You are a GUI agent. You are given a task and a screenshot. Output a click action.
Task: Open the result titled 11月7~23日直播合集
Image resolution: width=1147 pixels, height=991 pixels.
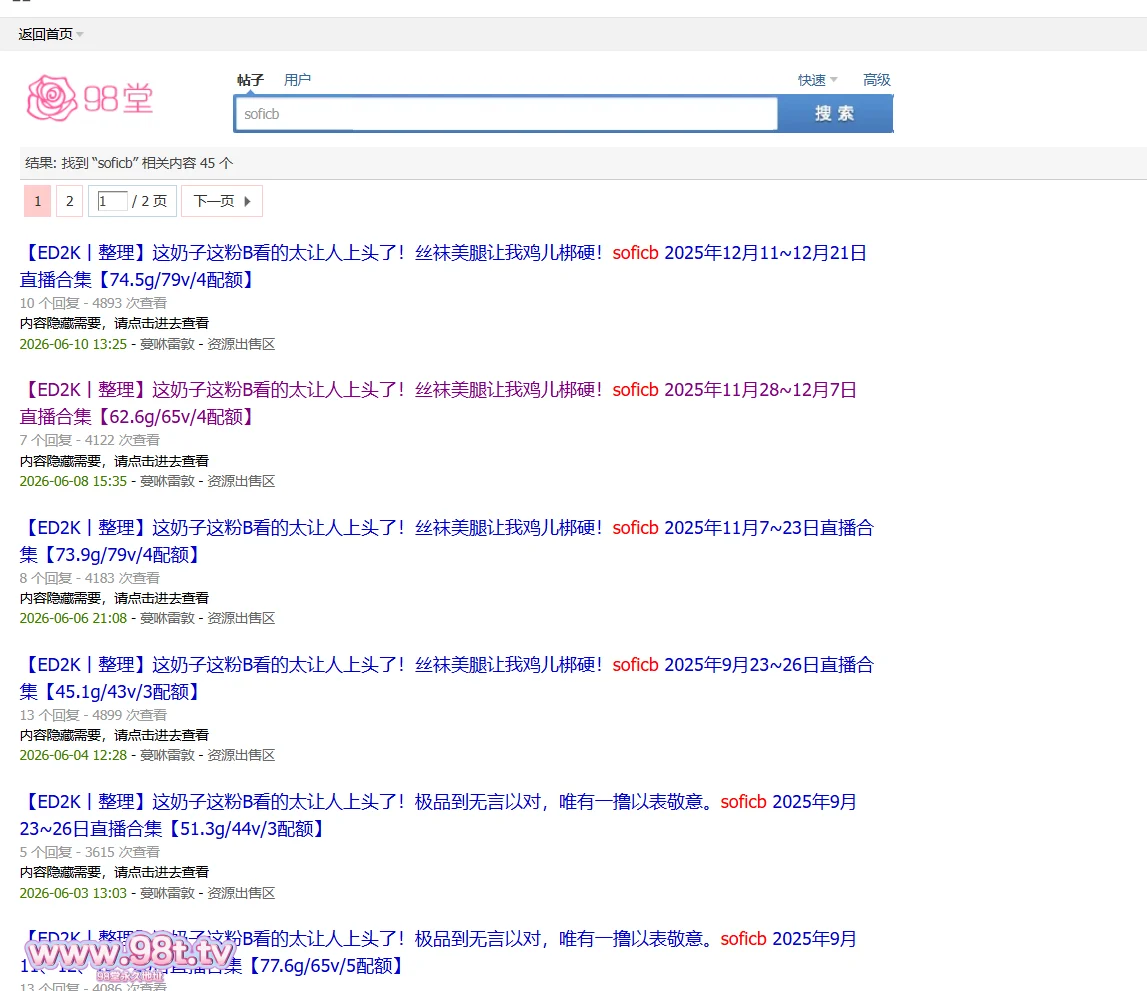point(447,541)
